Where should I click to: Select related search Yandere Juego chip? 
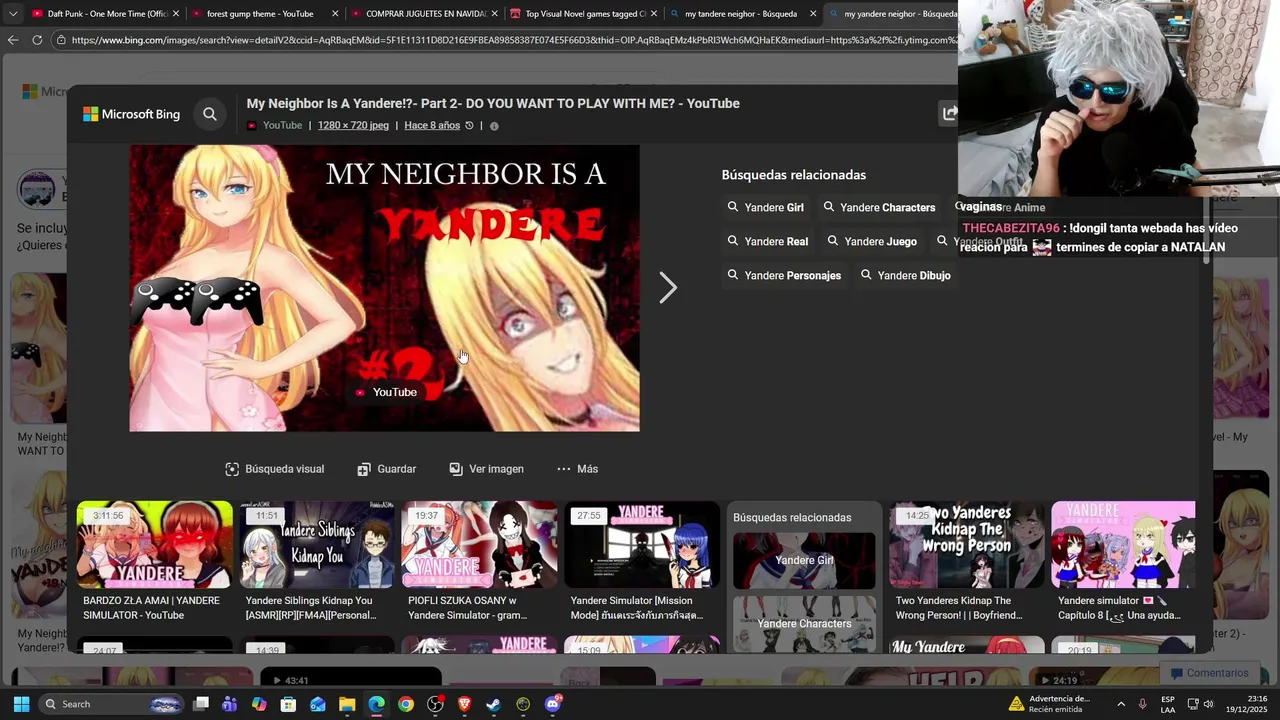871,241
